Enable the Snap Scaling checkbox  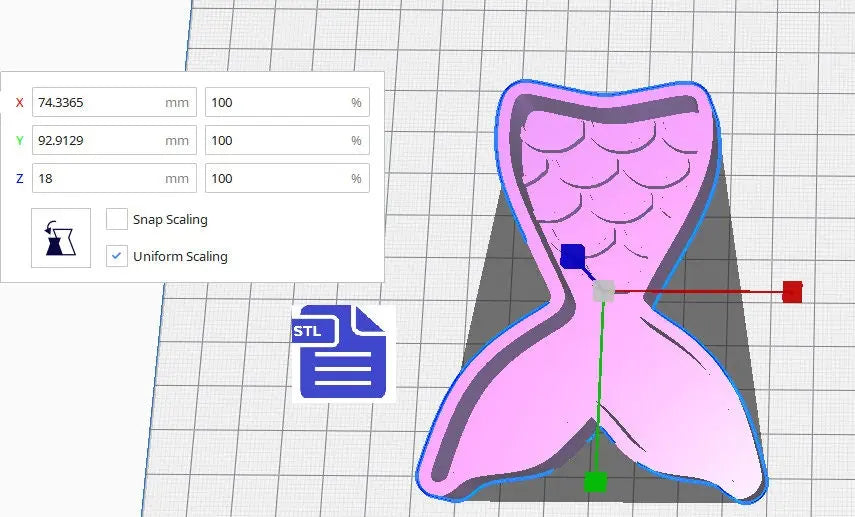tap(117, 219)
